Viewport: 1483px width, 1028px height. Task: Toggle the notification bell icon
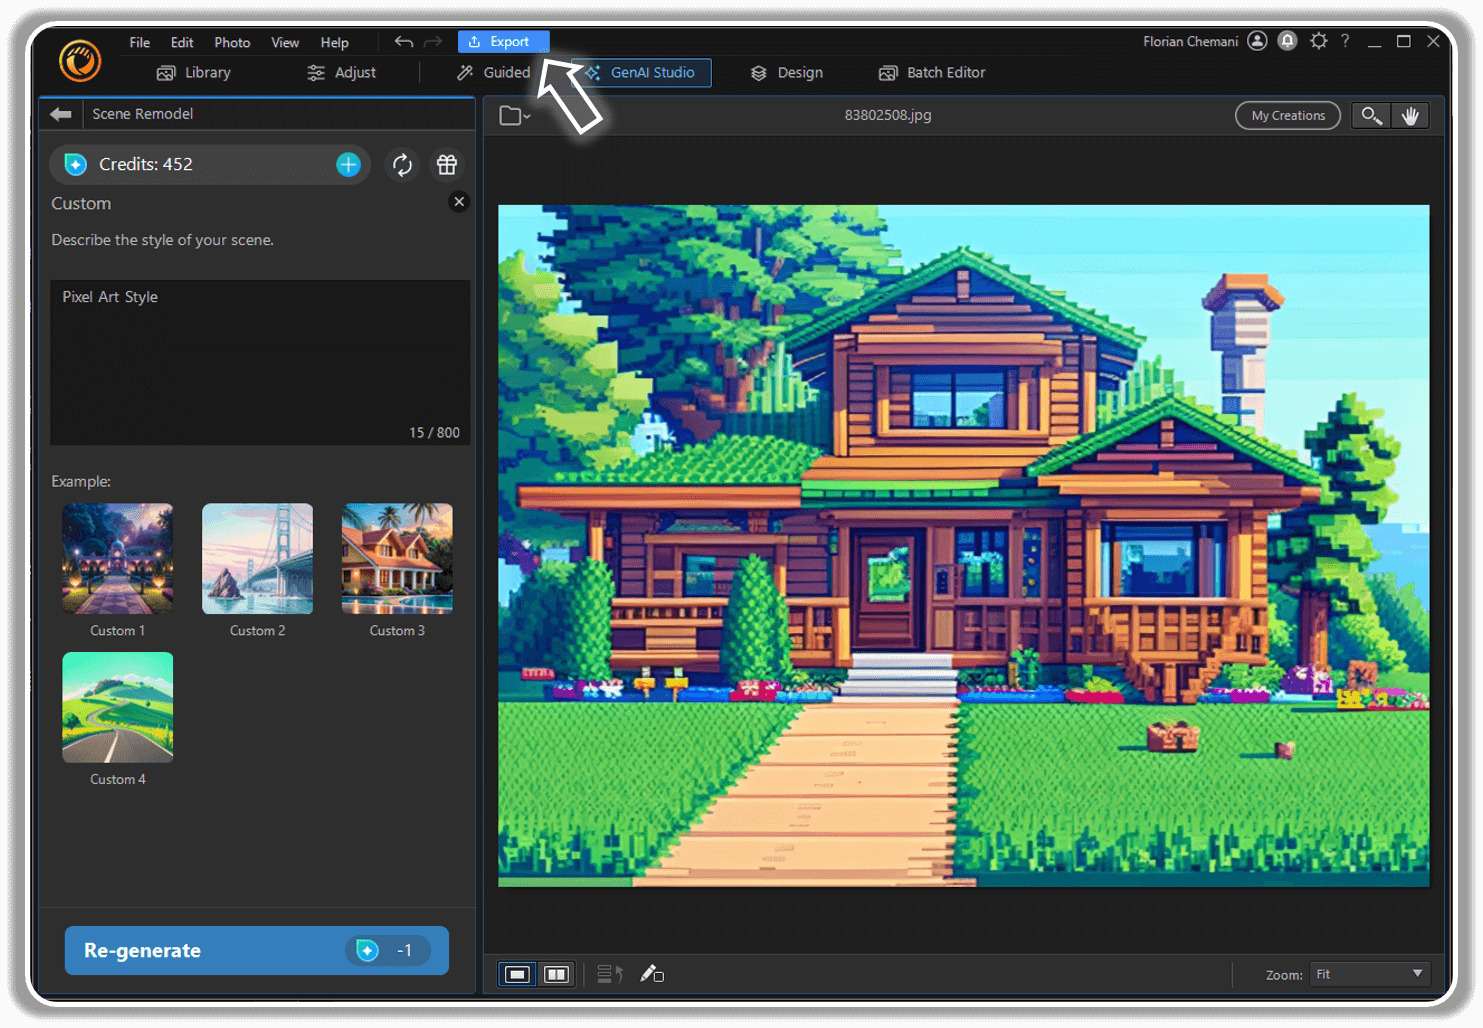(x=1287, y=40)
